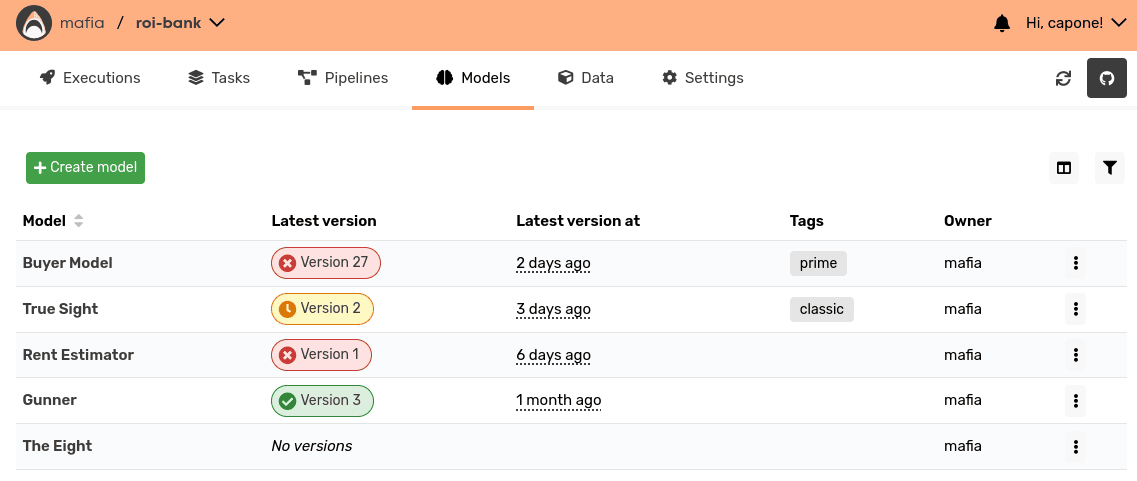Click the refresh icon in navigation bar
The height and width of the screenshot is (481, 1137).
tap(1063, 78)
